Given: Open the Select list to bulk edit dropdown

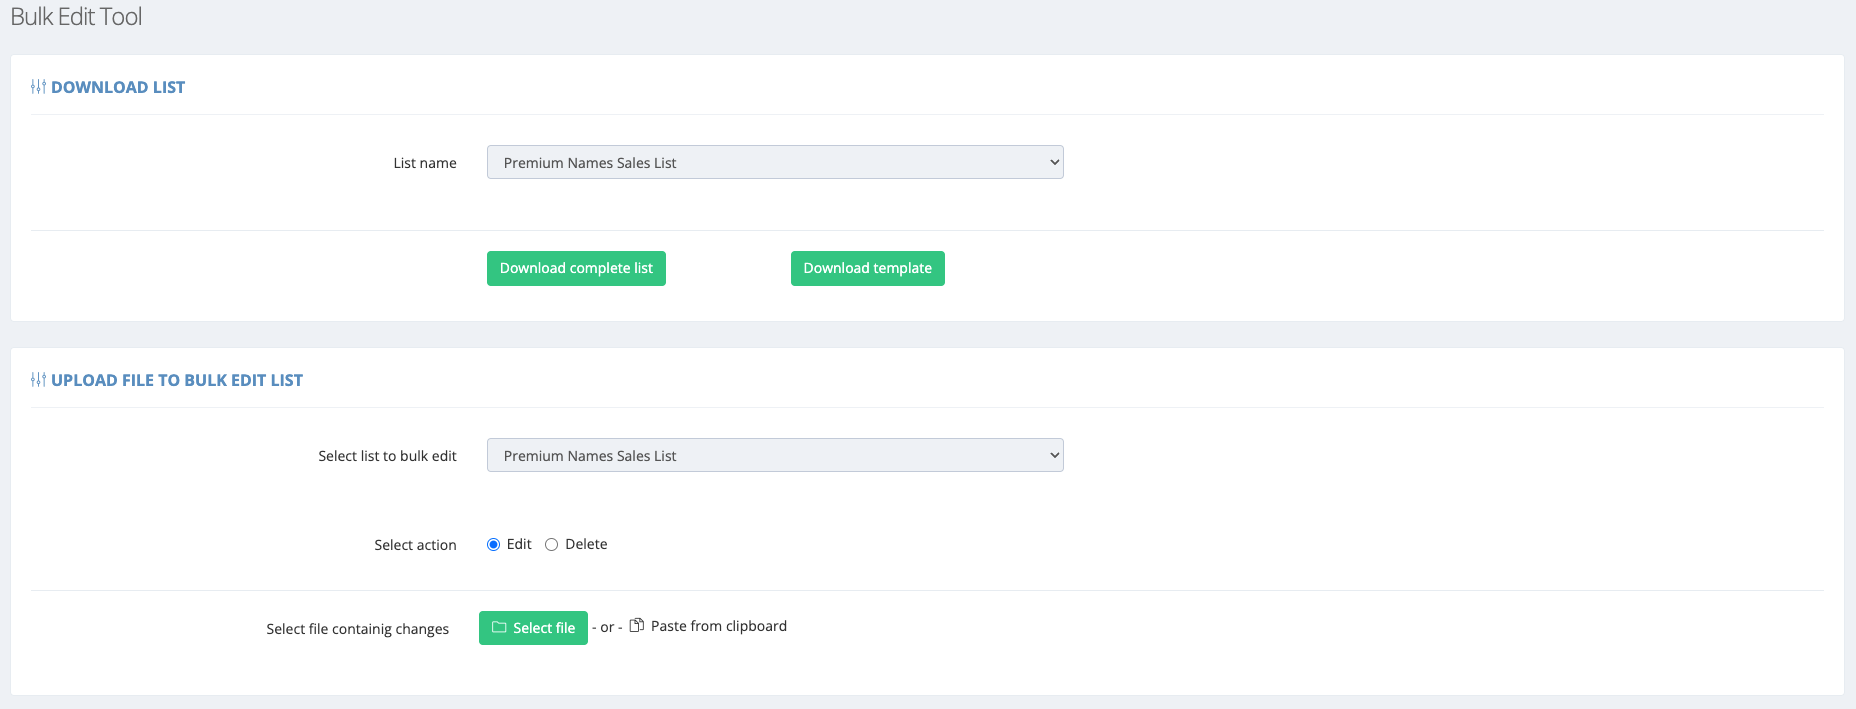Looking at the screenshot, I should 775,455.
